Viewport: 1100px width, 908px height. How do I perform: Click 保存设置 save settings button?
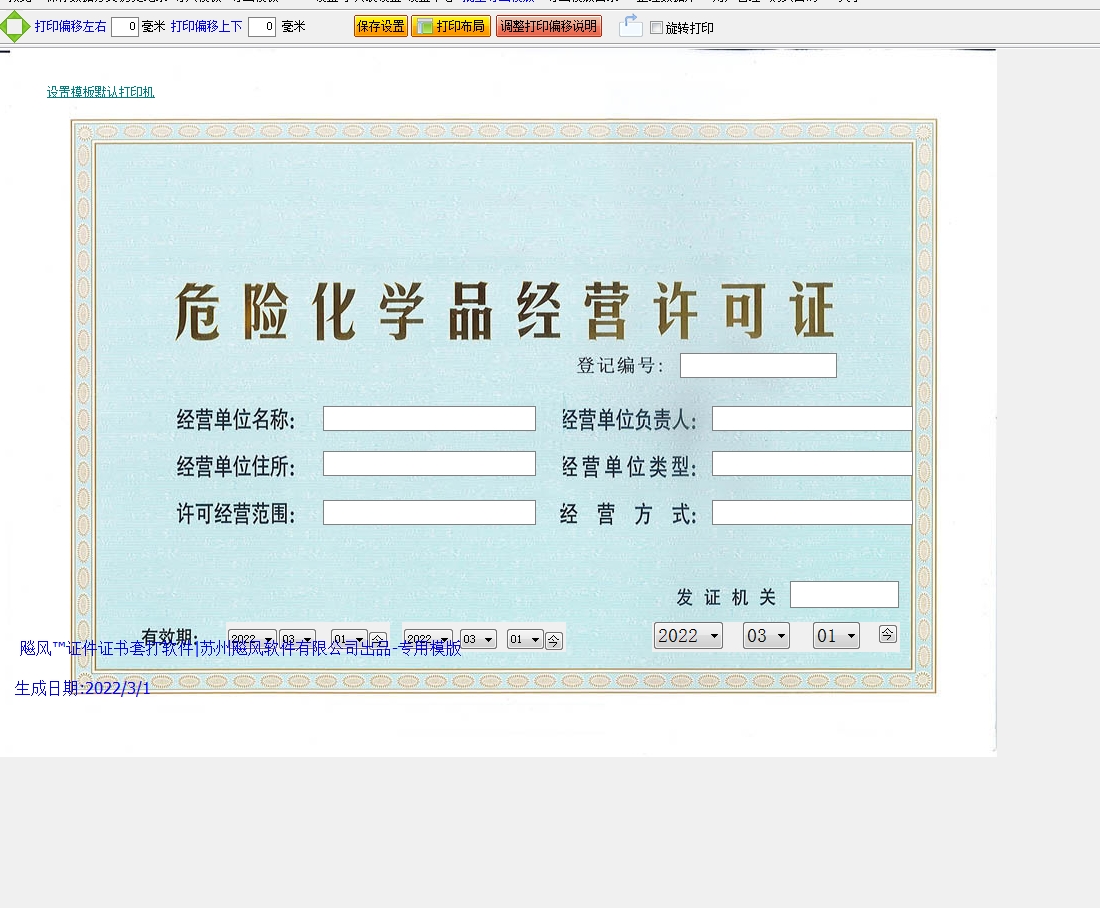(x=381, y=27)
